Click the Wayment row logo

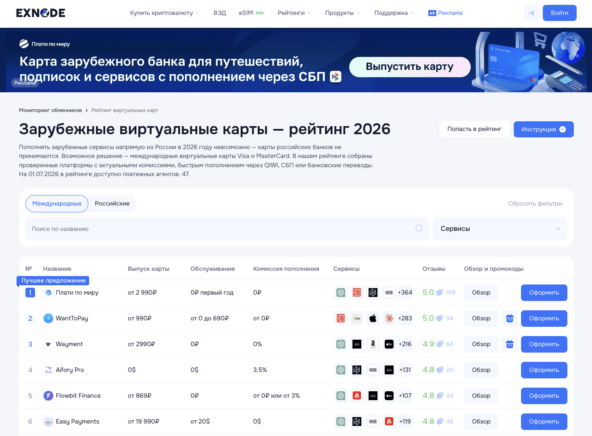coord(48,344)
